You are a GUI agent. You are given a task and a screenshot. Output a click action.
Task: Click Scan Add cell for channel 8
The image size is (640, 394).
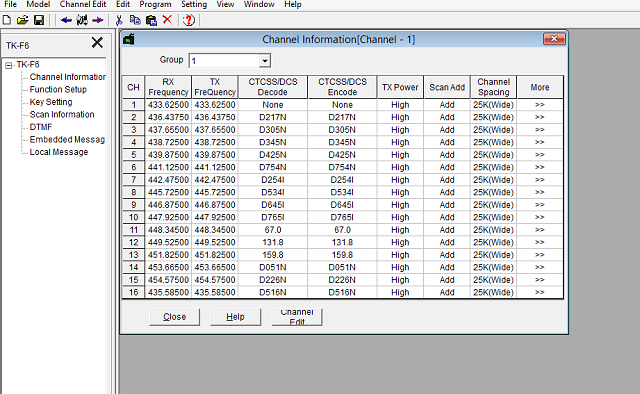(x=447, y=192)
